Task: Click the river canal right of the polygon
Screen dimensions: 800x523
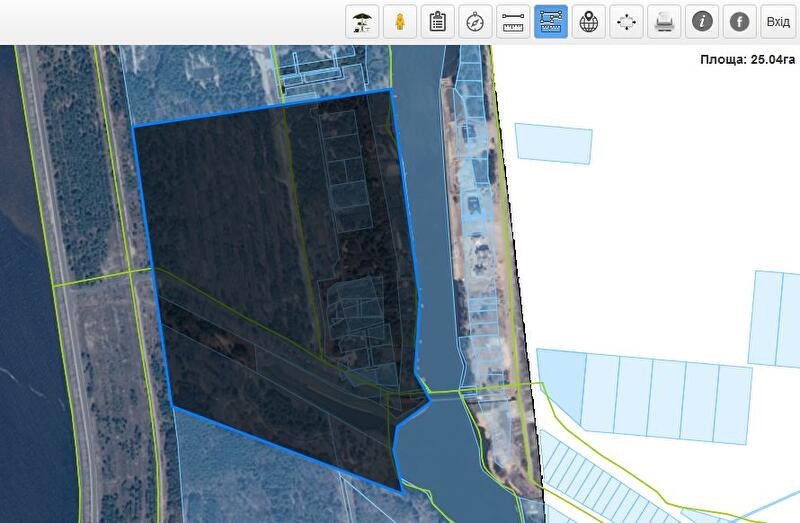Action: [440, 300]
